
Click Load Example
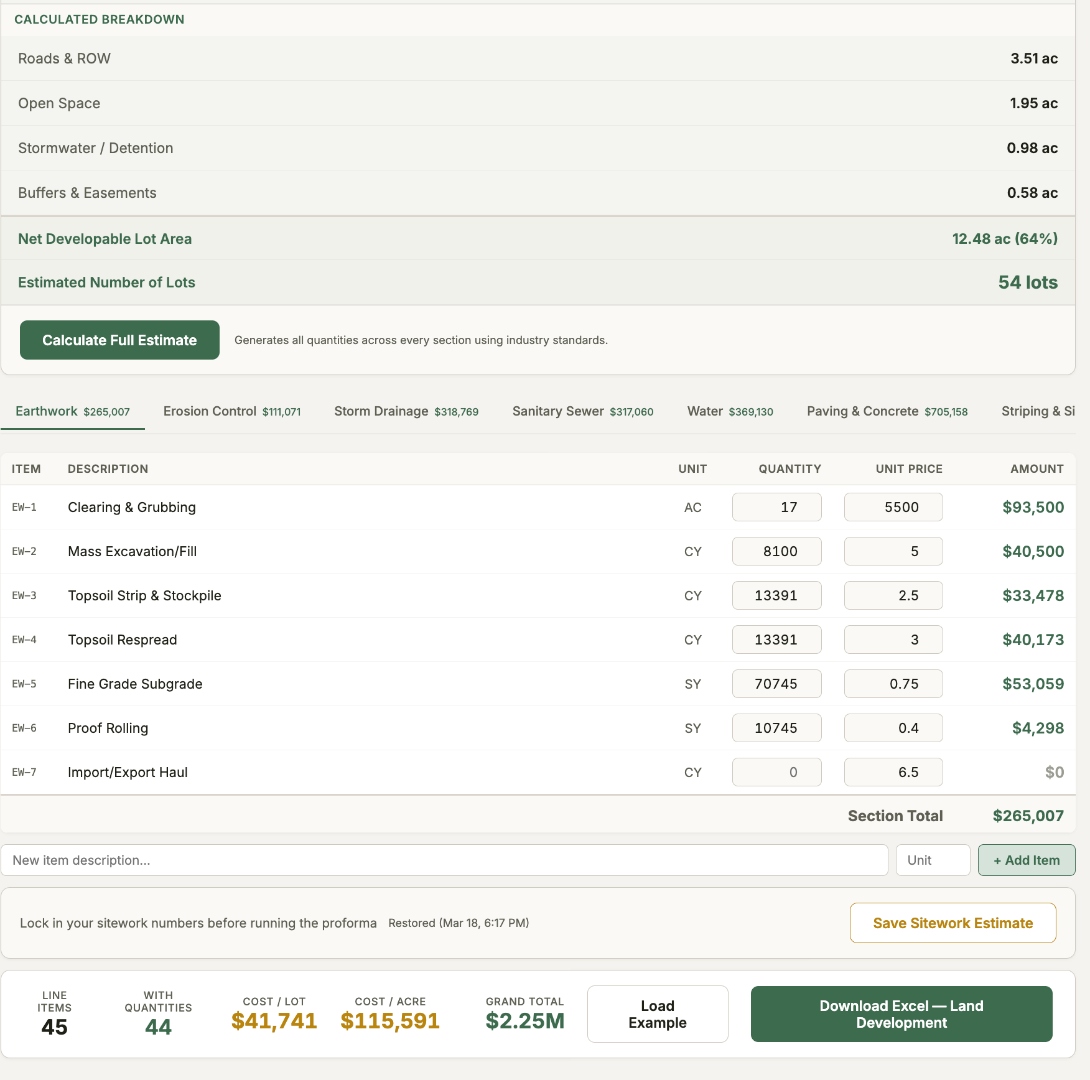point(657,1013)
